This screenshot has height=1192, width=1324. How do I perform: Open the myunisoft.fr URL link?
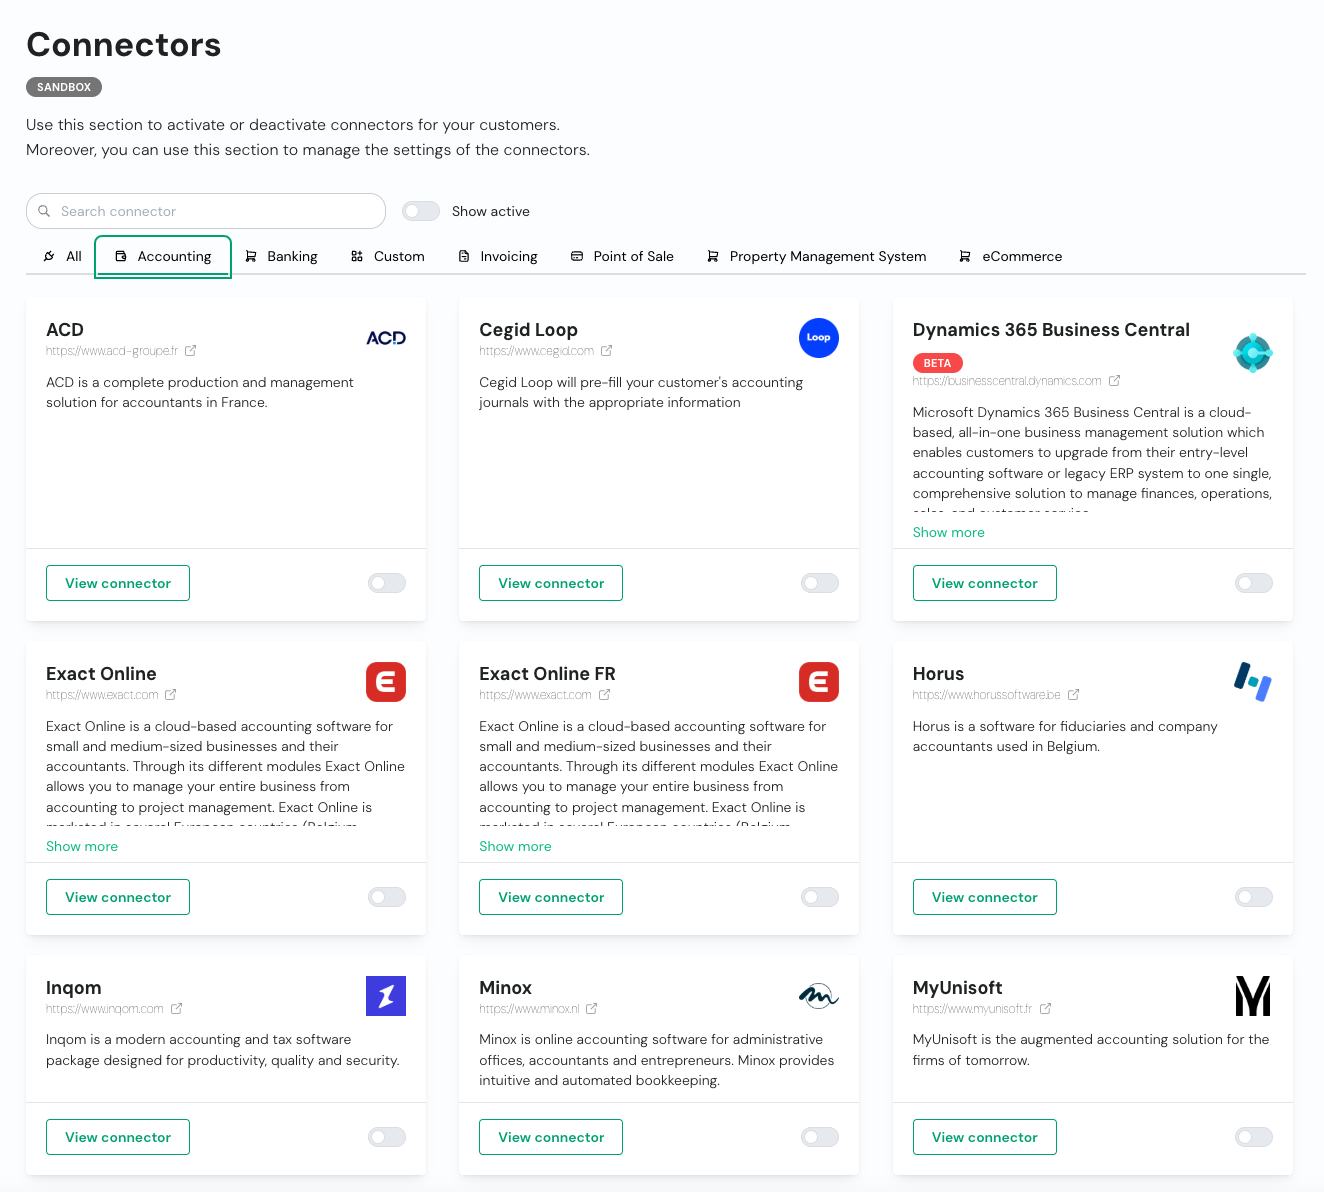pos(973,1009)
